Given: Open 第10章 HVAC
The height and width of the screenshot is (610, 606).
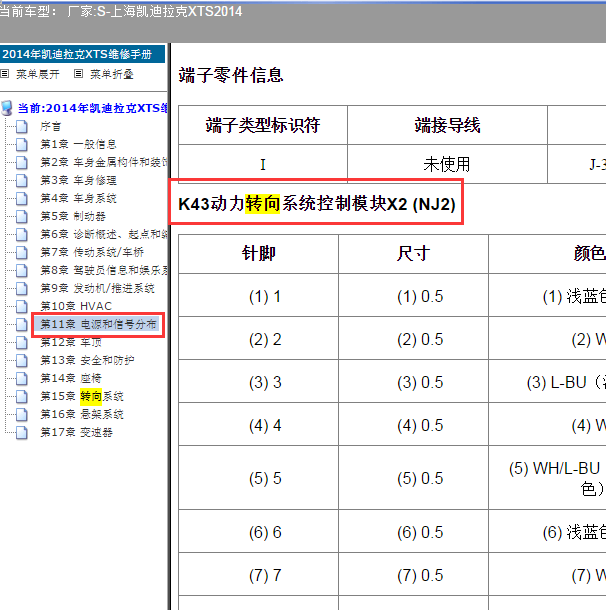Looking at the screenshot, I should coord(76,306).
